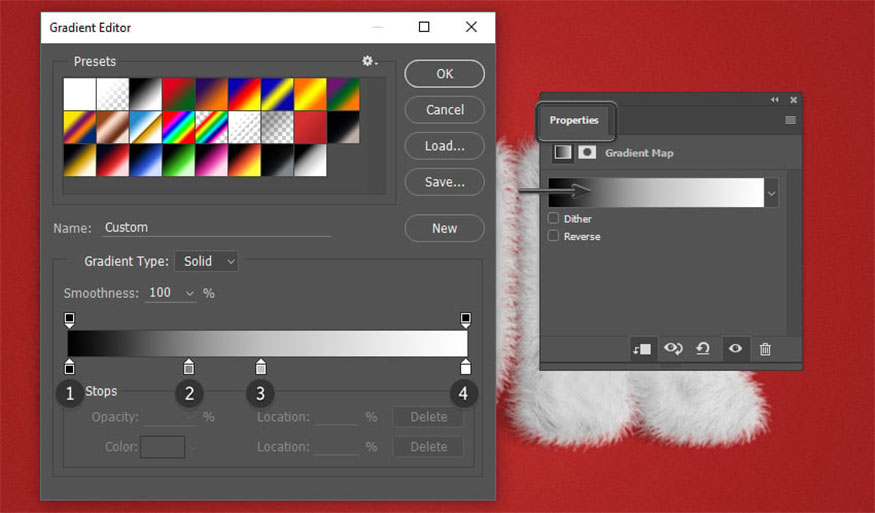875x513 pixels.
Task: Switch to the Properties tab
Action: click(574, 120)
